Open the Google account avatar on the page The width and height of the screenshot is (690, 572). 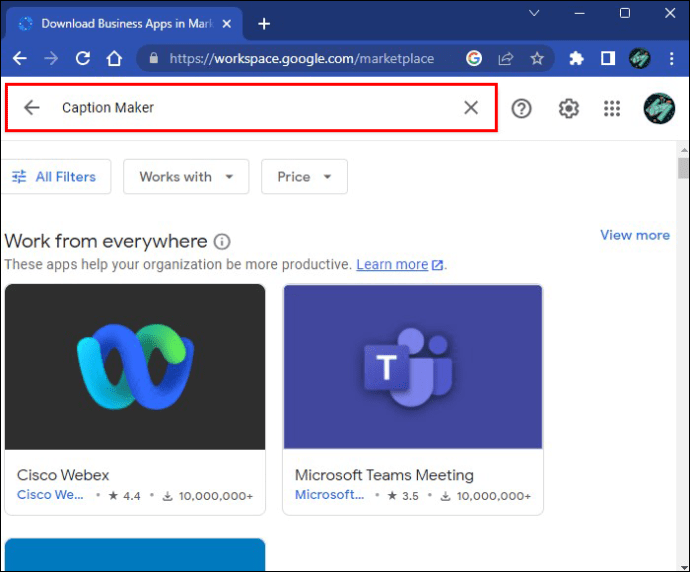[659, 108]
